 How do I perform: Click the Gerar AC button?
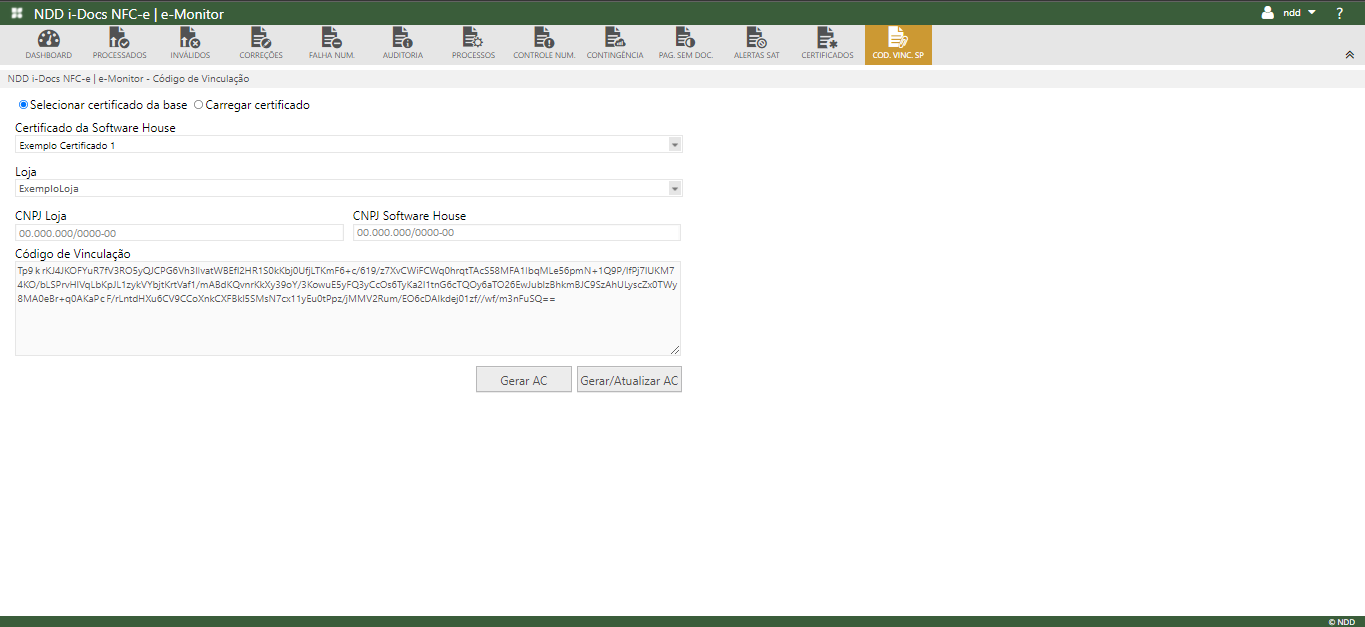pos(524,380)
